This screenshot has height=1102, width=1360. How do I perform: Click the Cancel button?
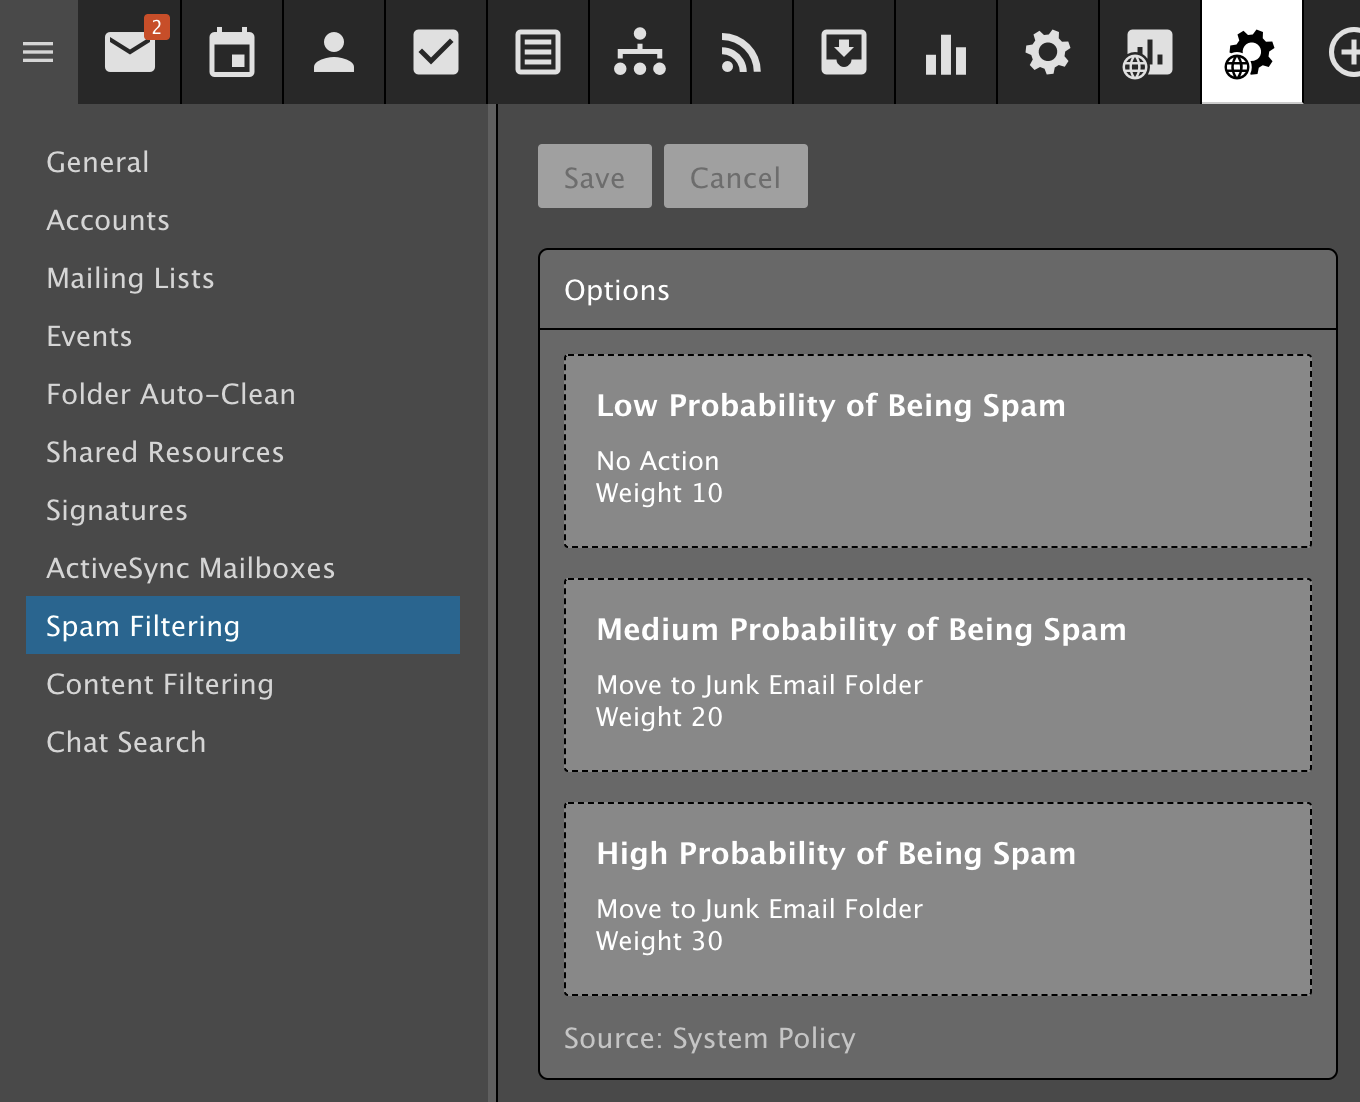point(735,177)
